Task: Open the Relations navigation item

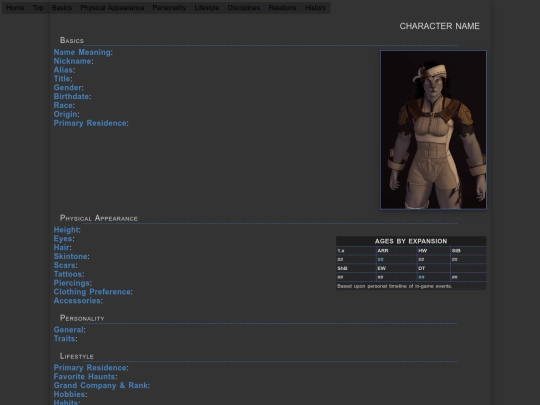Action: pyautogui.click(x=282, y=8)
